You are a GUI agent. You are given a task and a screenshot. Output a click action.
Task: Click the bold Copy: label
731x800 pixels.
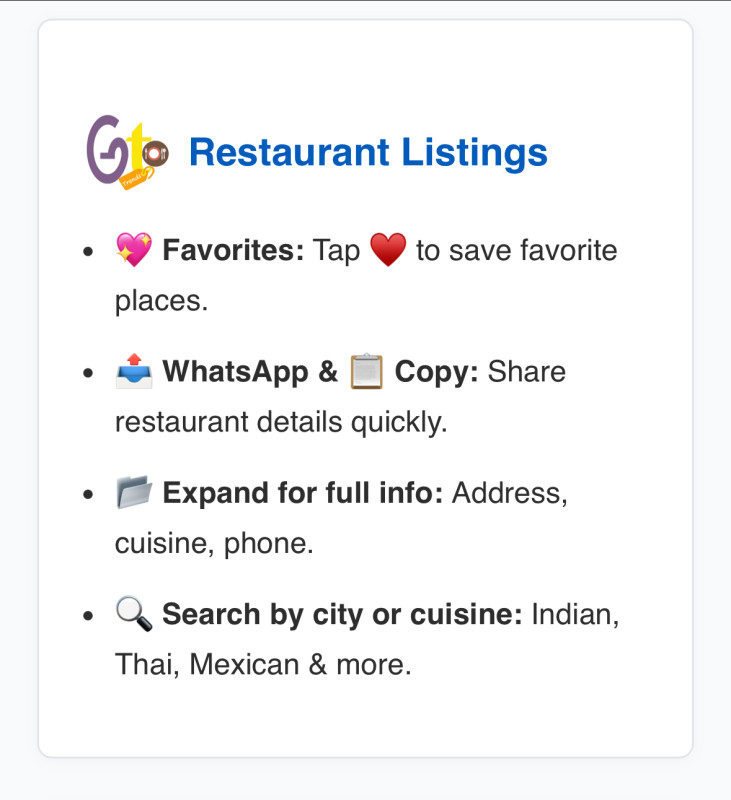(x=437, y=371)
